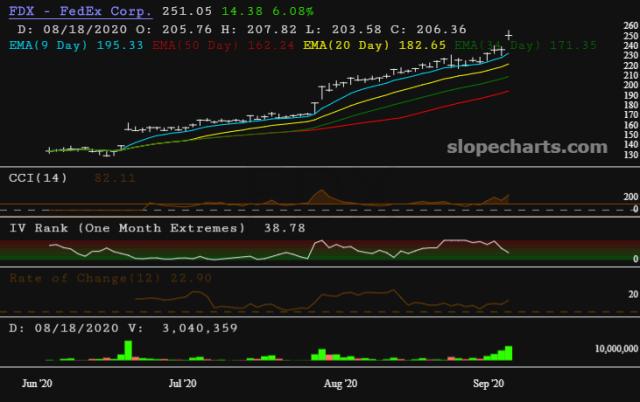This screenshot has height=402, width=640.
Task: Click the close value C: 206.36
Action: pyautogui.click(x=428, y=29)
